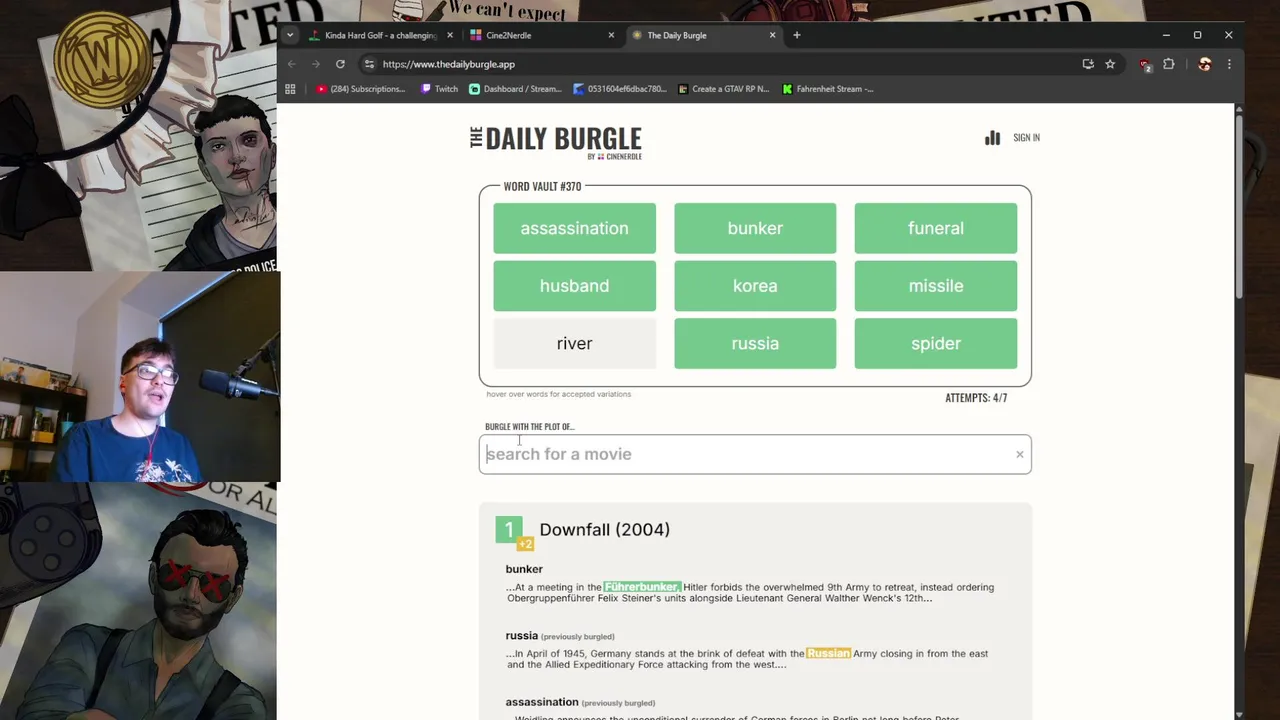Maximize the Chrome window
Viewport: 1280px width, 720px height.
coord(1197,35)
